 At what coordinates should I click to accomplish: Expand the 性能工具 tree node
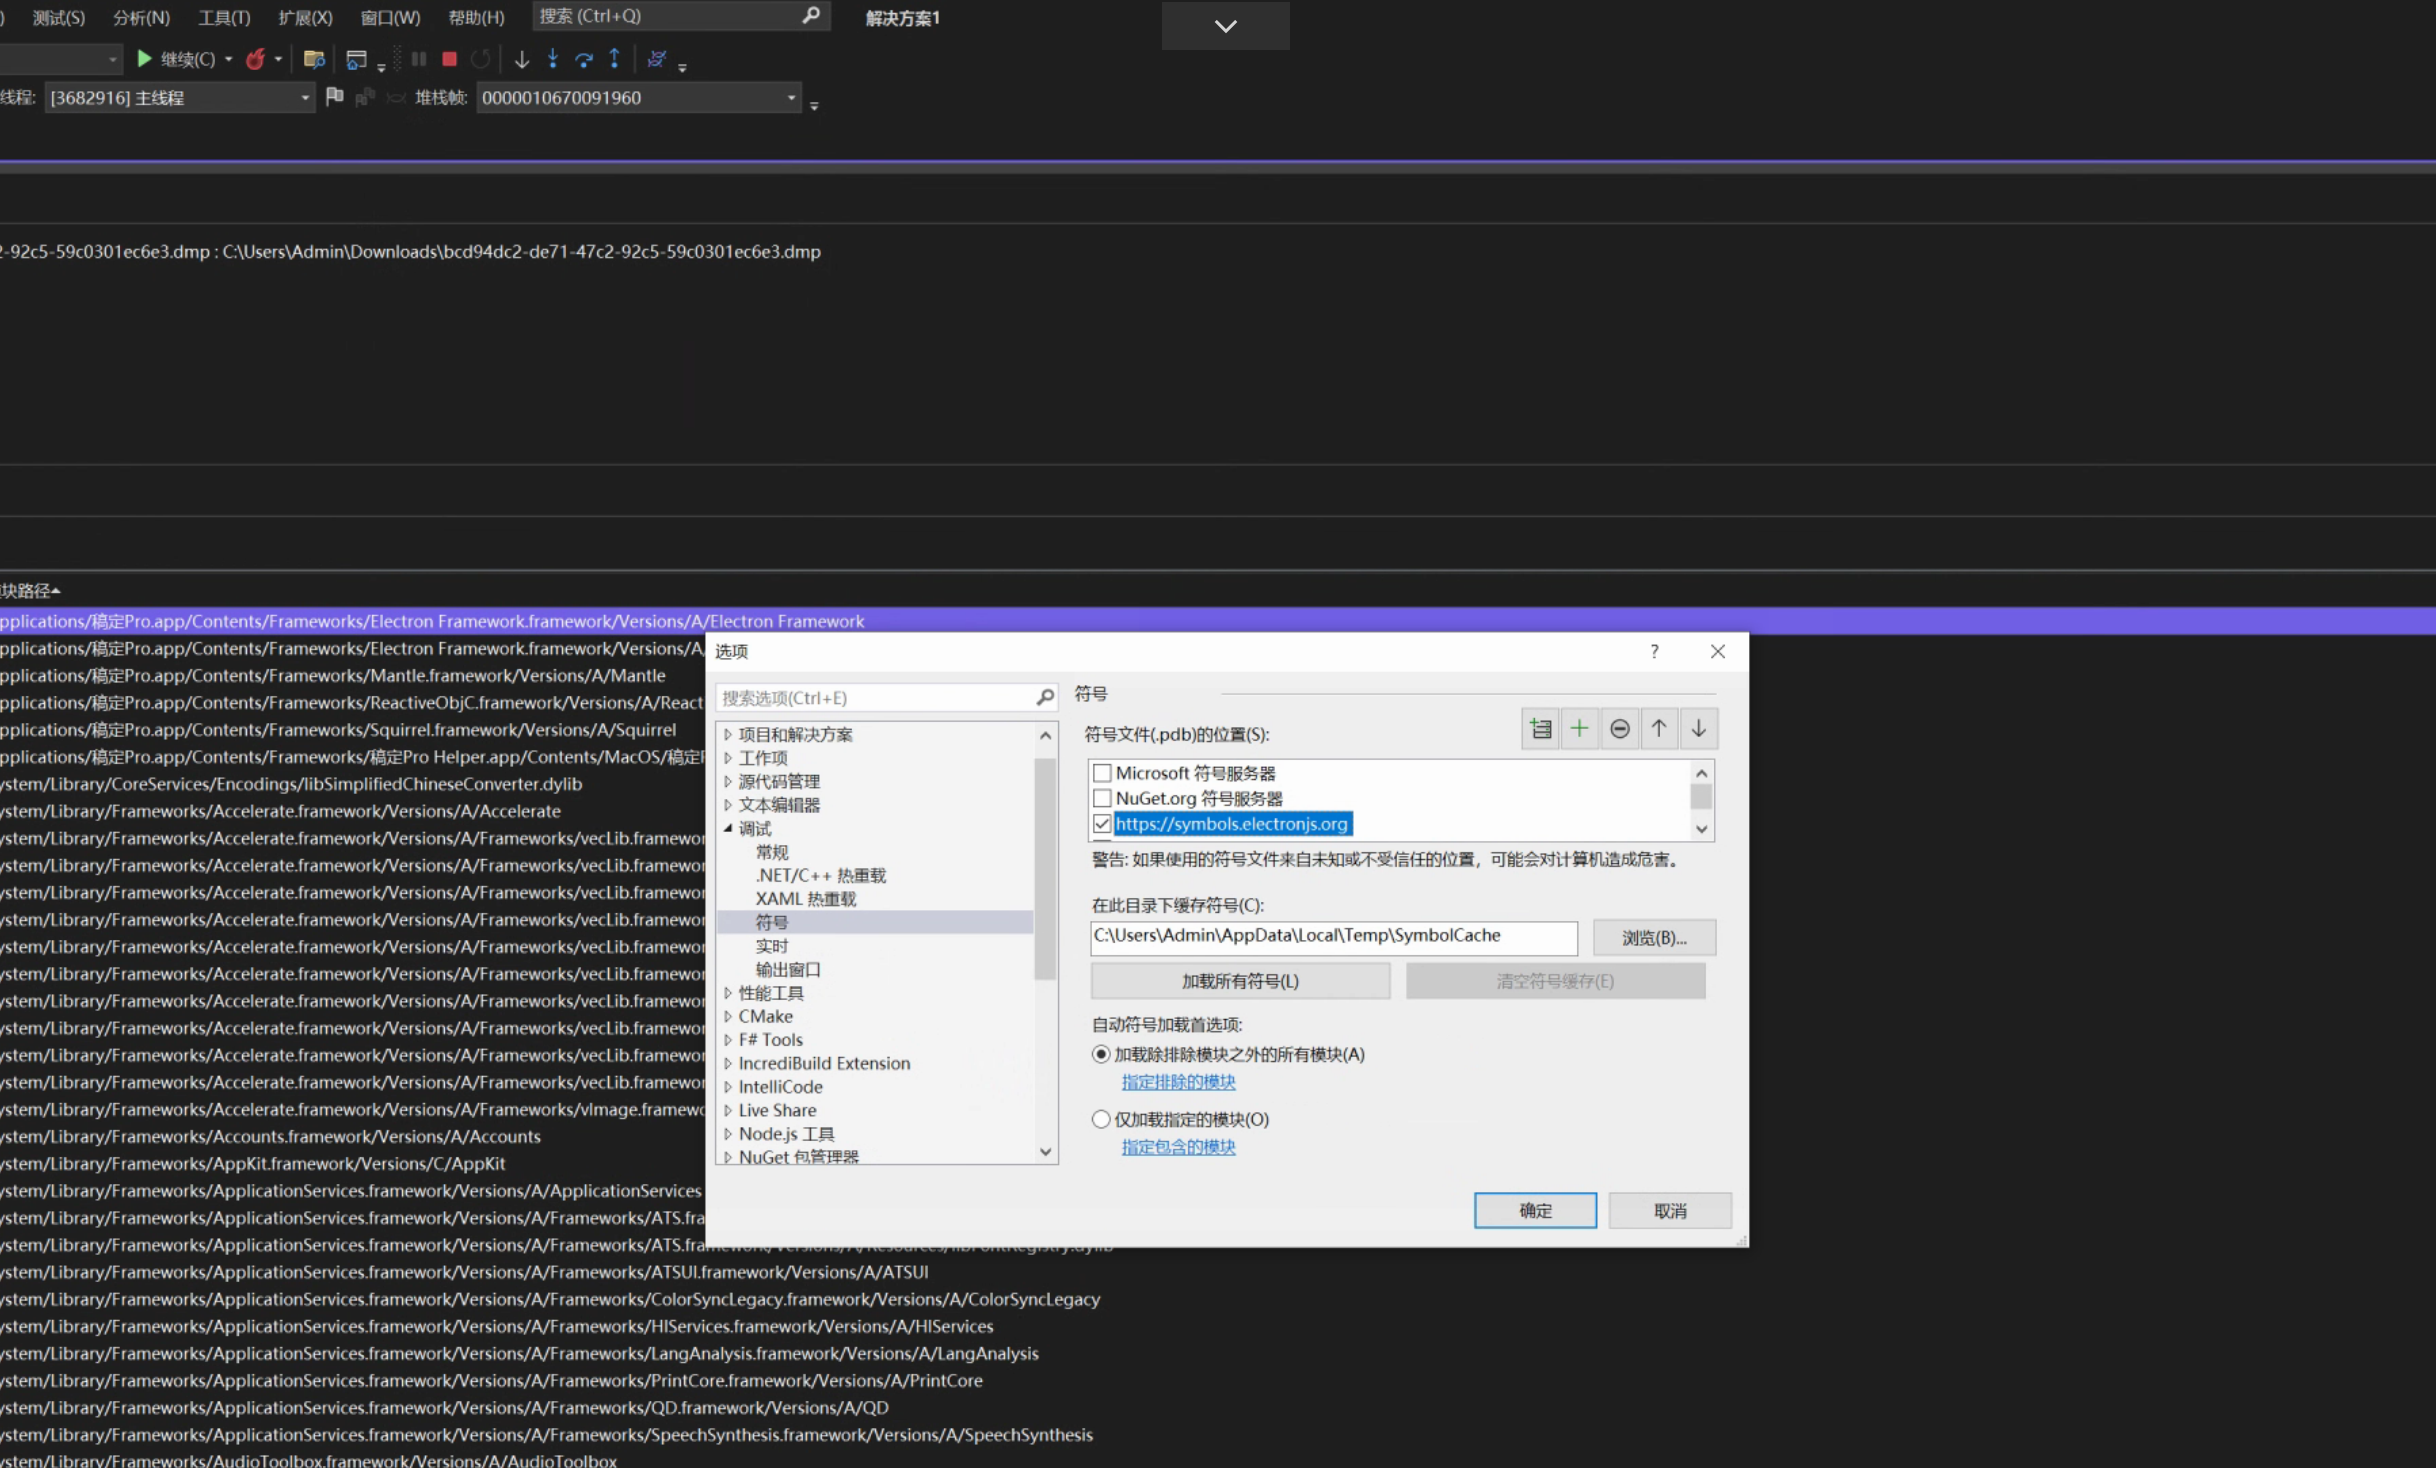(728, 993)
